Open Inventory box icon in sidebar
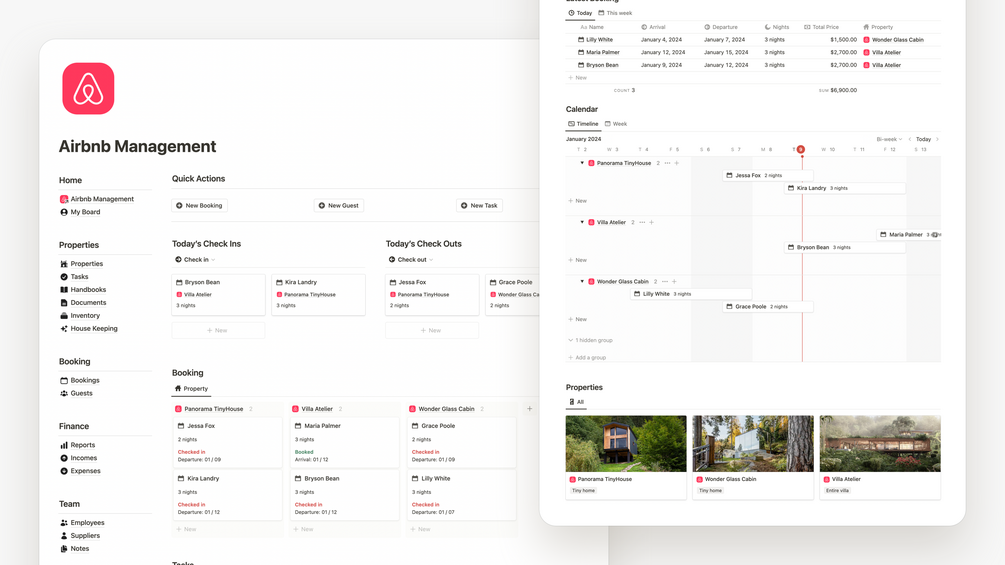The width and height of the screenshot is (1005, 565). click(64, 316)
